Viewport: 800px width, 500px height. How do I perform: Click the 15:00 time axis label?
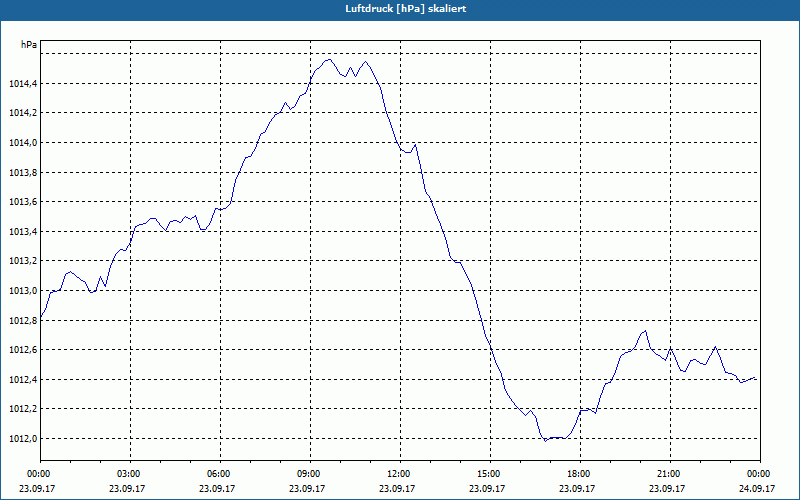point(490,474)
